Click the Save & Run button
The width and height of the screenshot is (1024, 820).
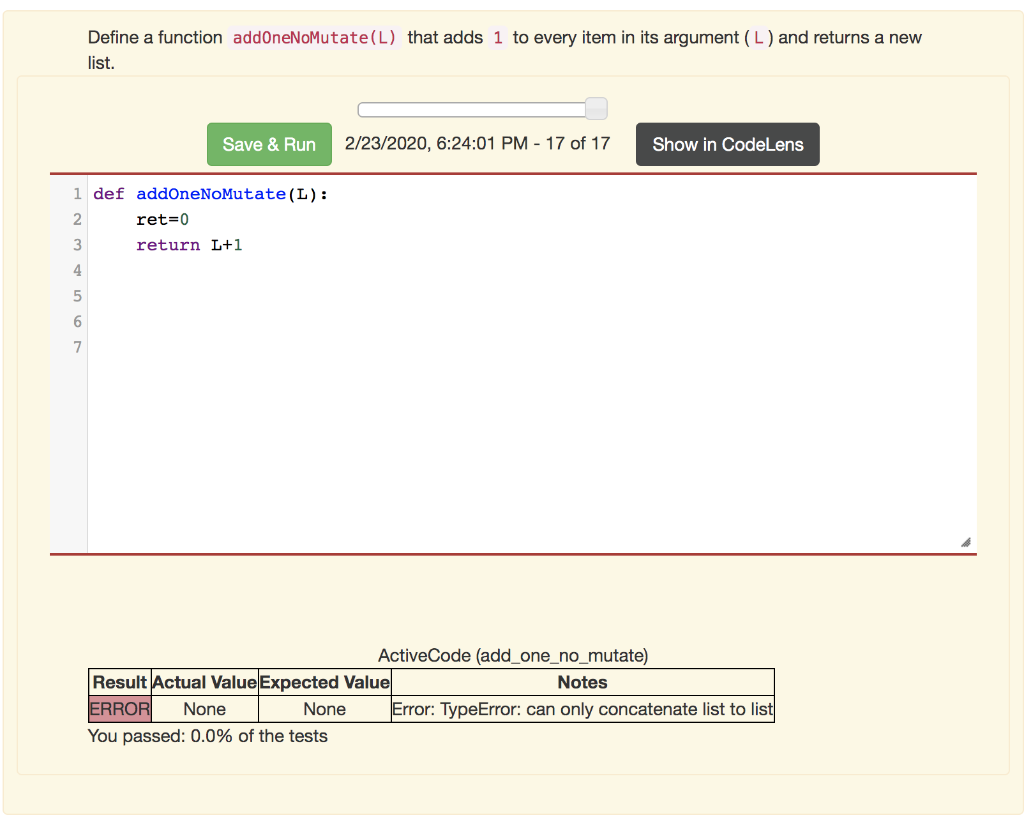pyautogui.click(x=269, y=144)
